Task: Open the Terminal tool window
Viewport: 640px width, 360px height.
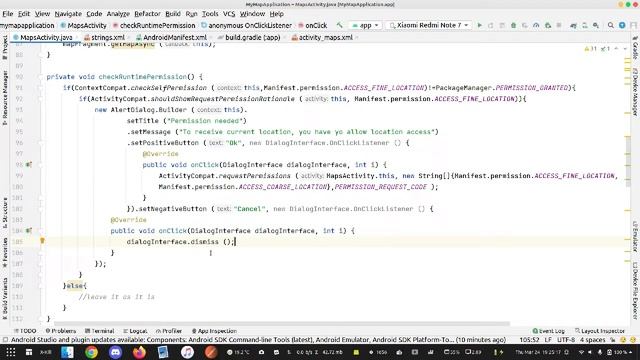Action: [100, 331]
